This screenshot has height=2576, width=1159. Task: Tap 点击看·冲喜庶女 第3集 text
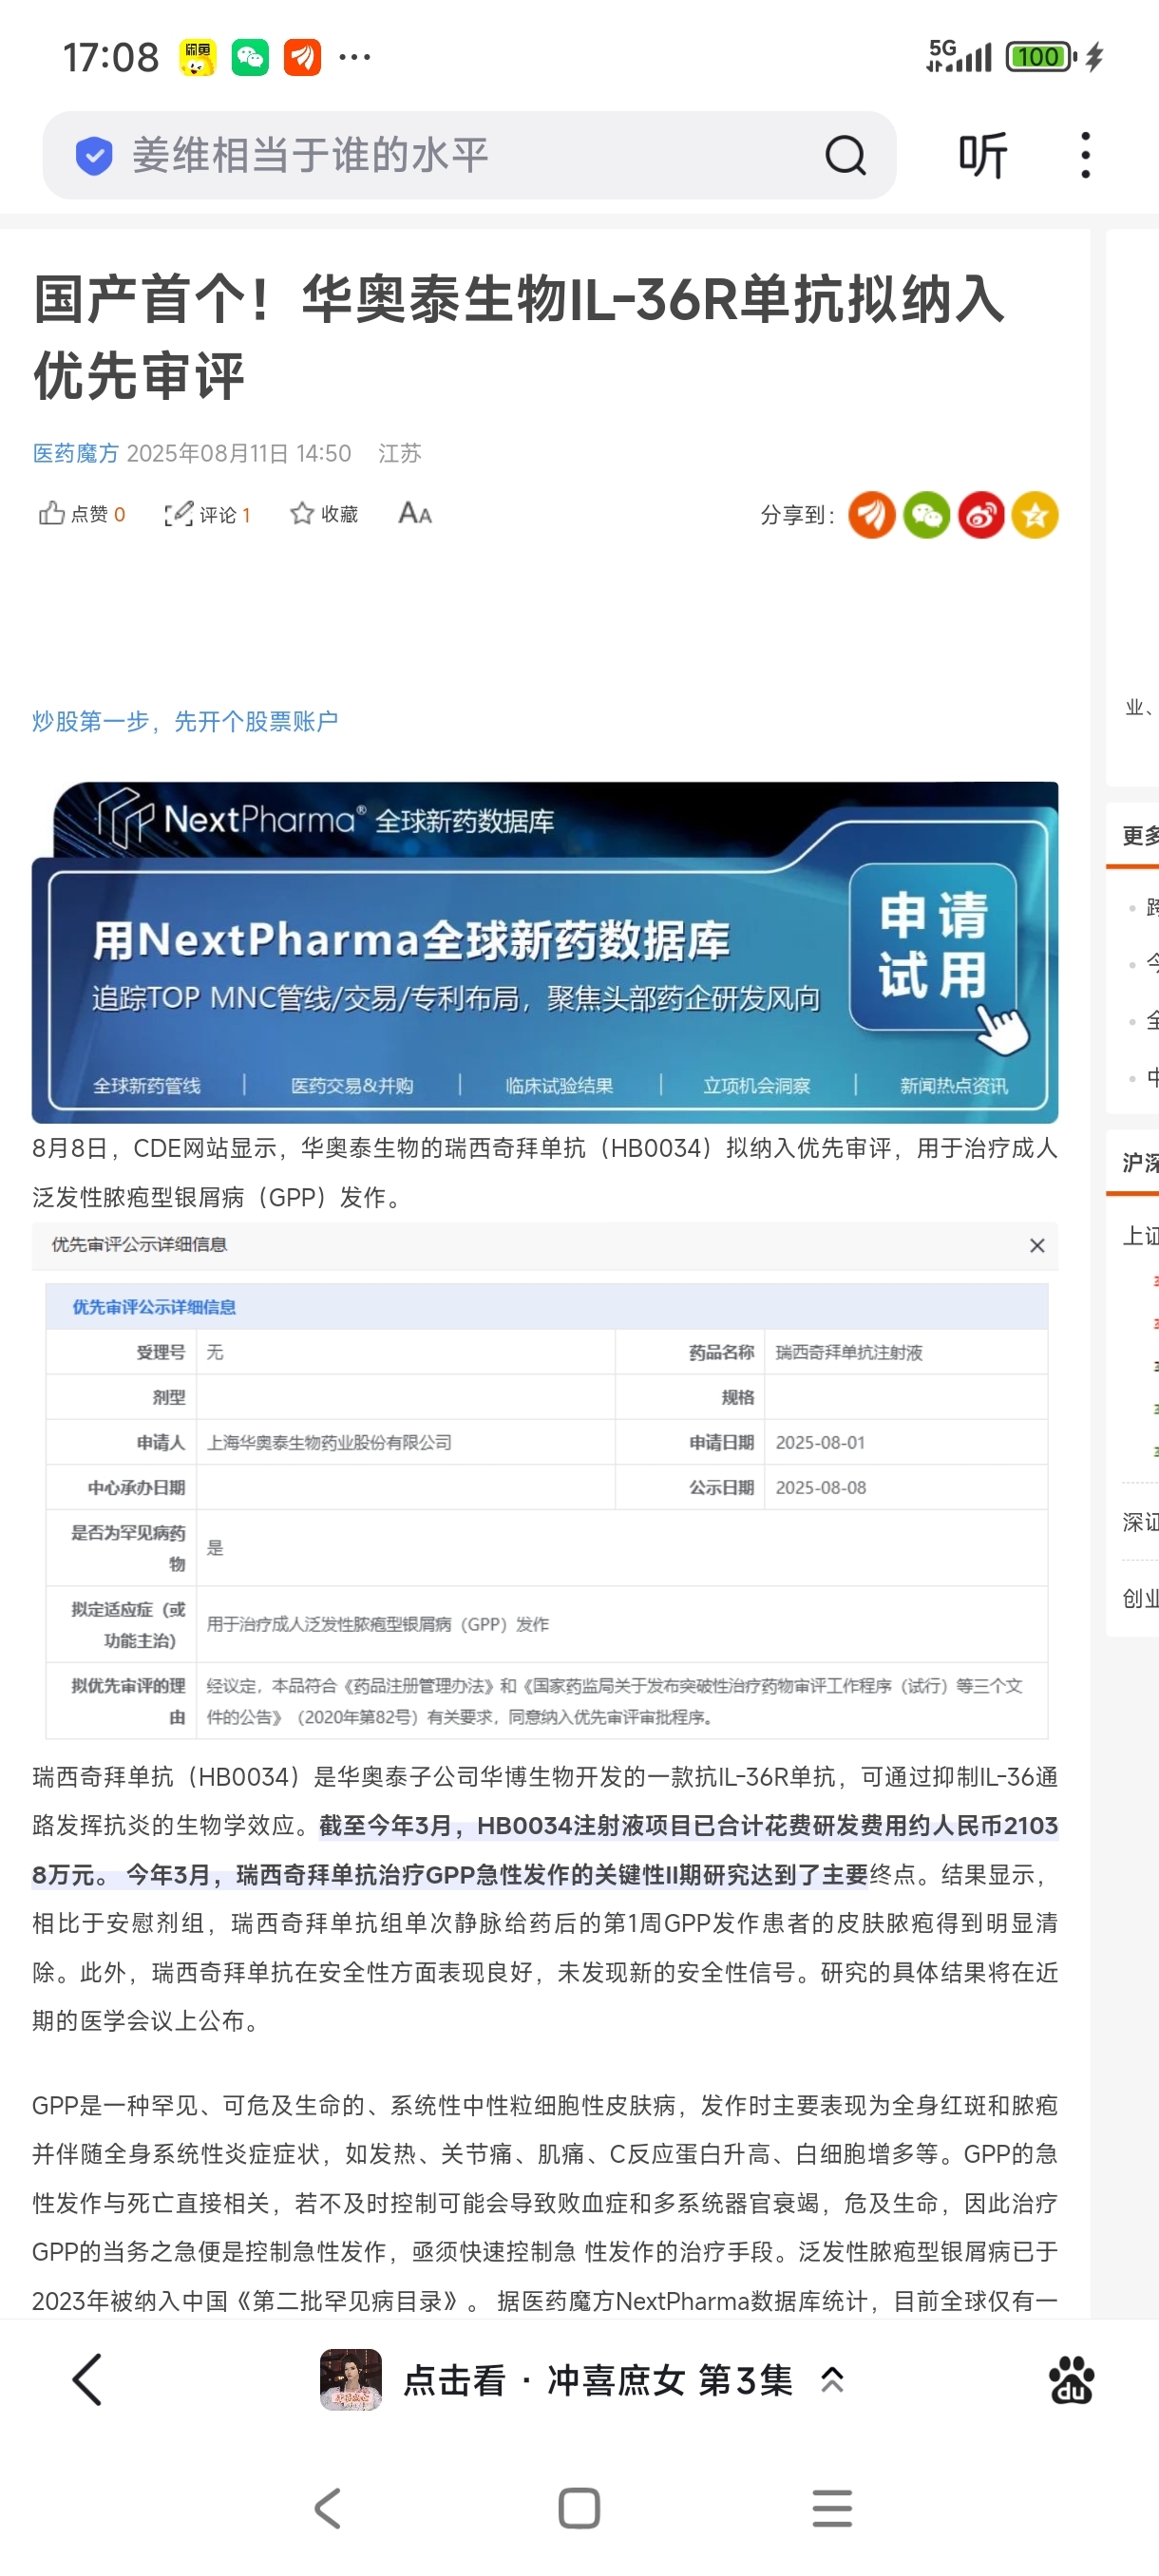[x=598, y=2380]
